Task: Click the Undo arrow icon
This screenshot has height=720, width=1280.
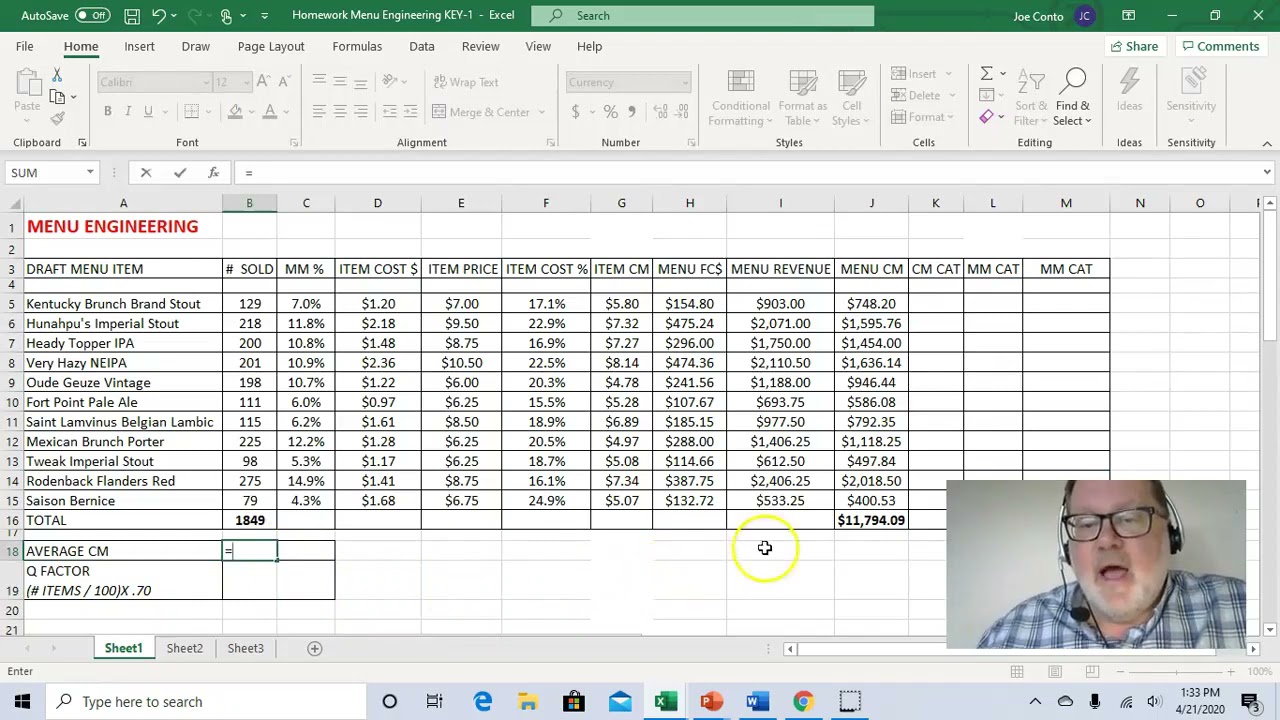Action: pyautogui.click(x=158, y=16)
